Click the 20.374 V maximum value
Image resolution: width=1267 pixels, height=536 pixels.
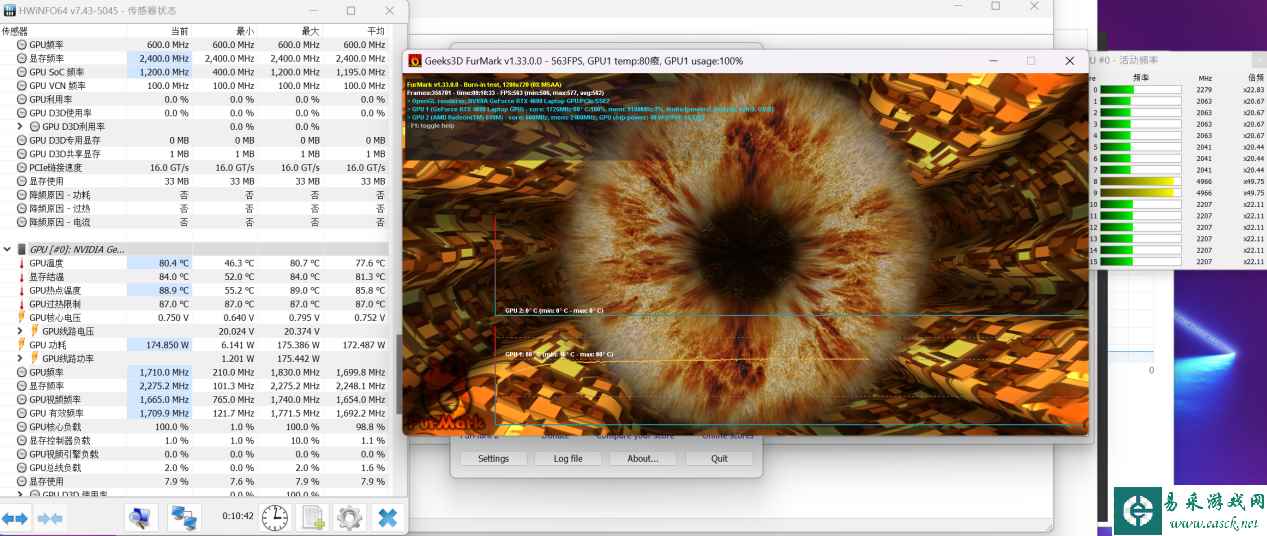302,331
